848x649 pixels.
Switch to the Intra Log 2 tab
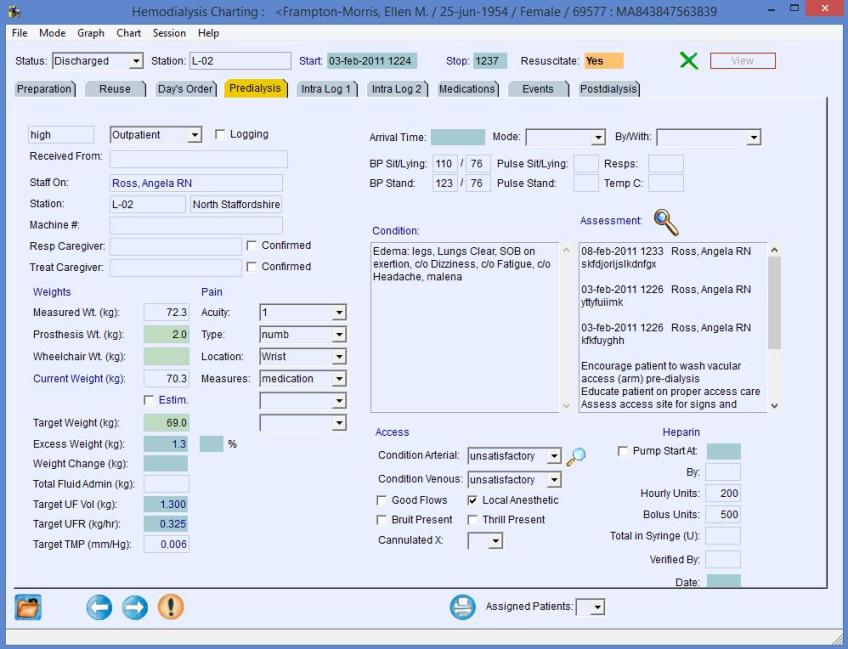[396, 89]
